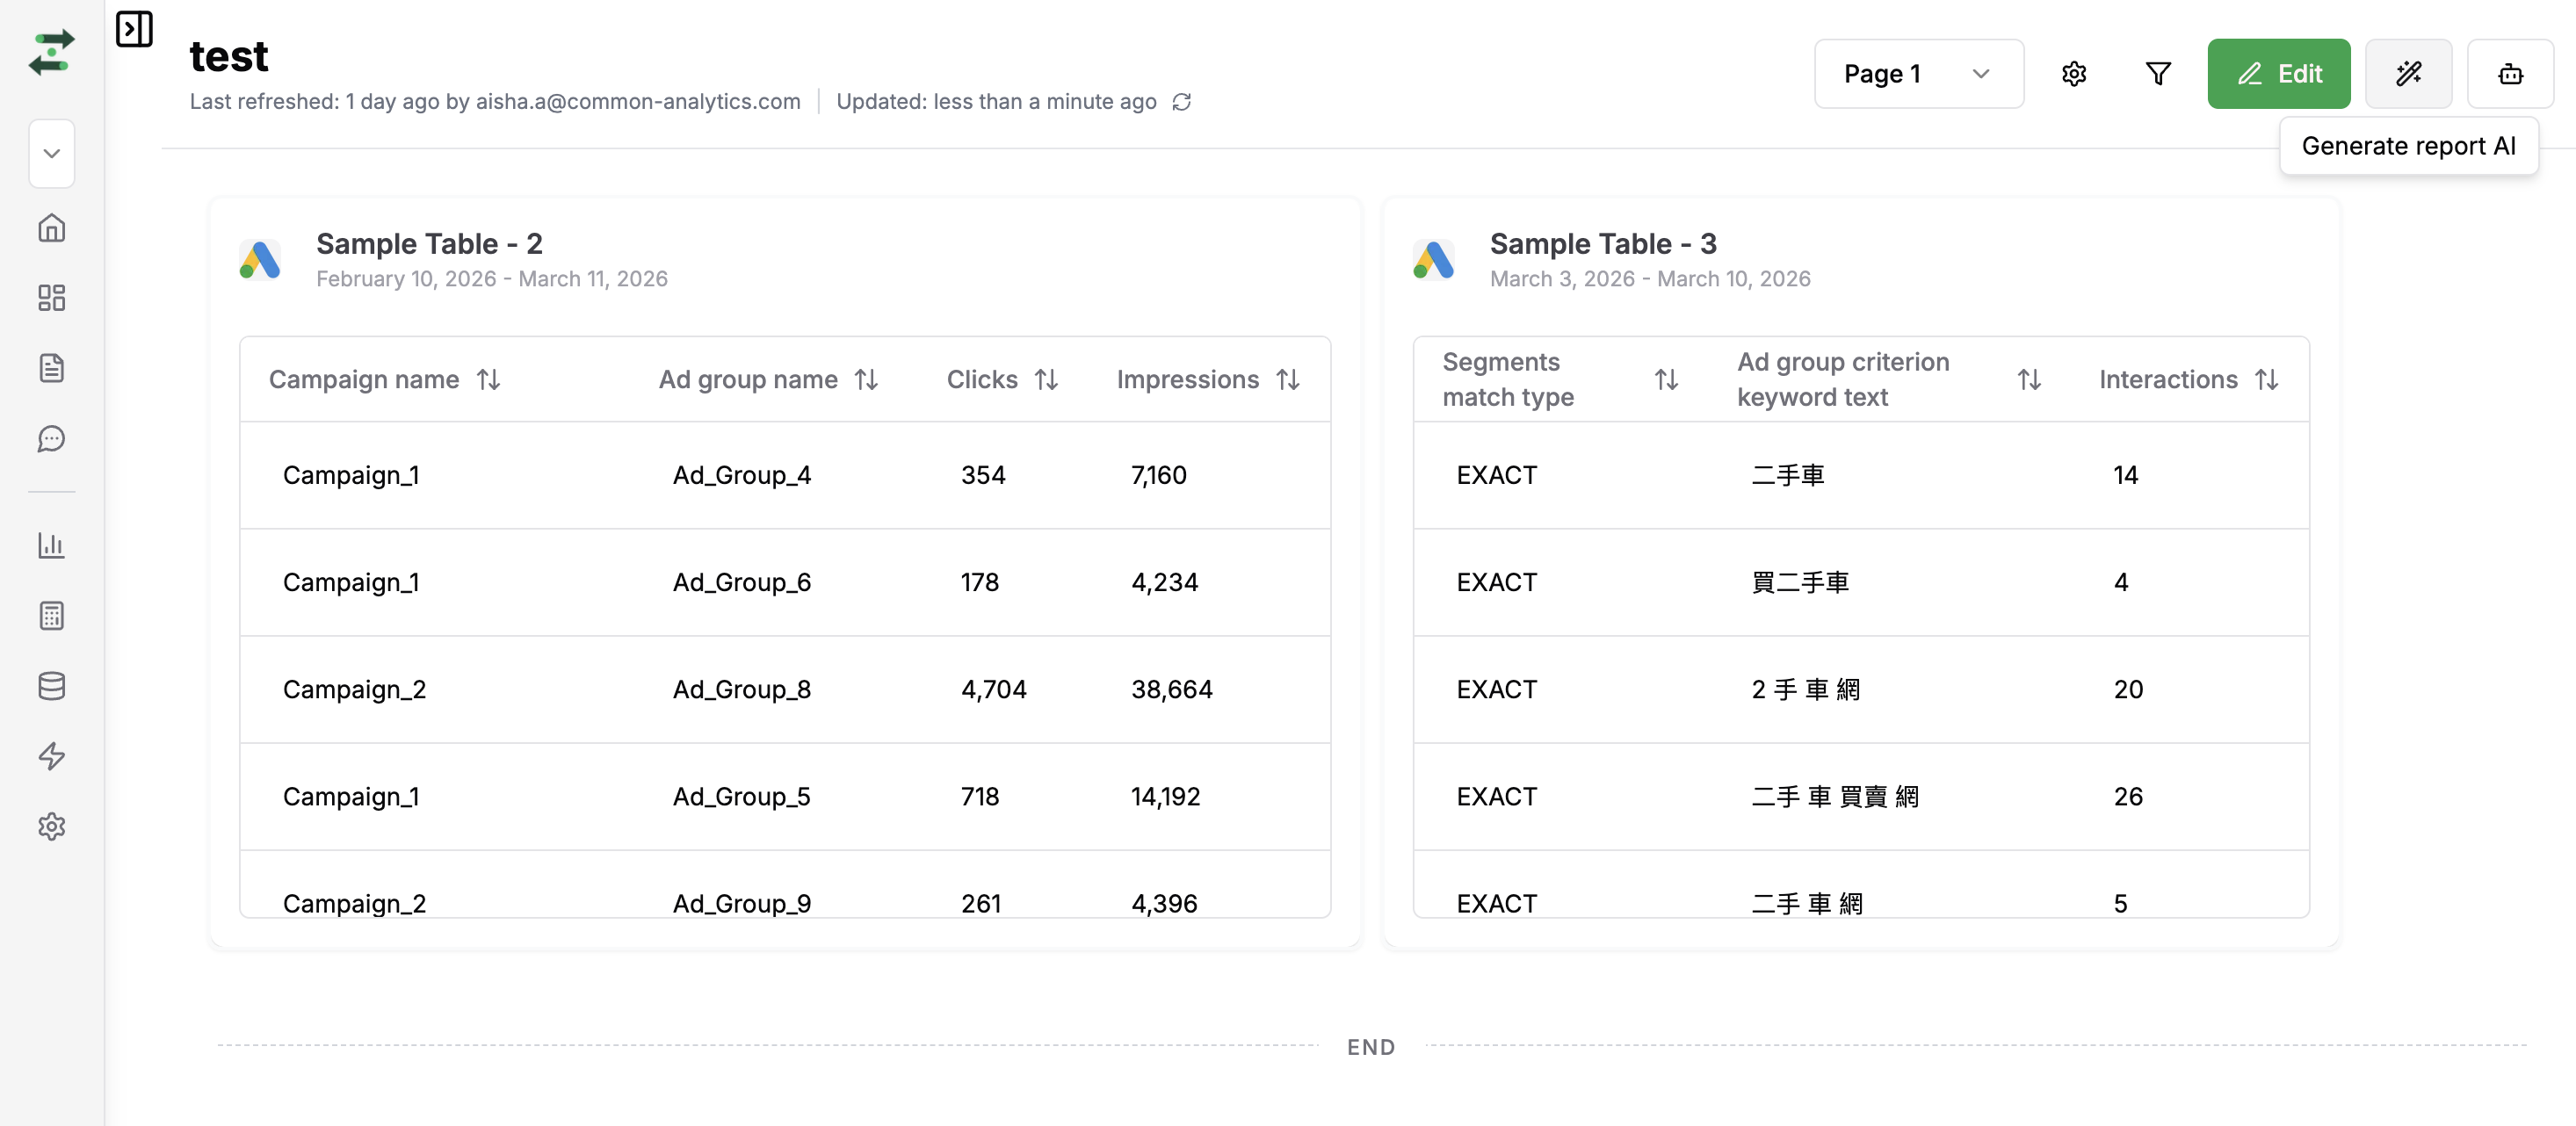Toggle the sidebar expand panel icon

(134, 29)
